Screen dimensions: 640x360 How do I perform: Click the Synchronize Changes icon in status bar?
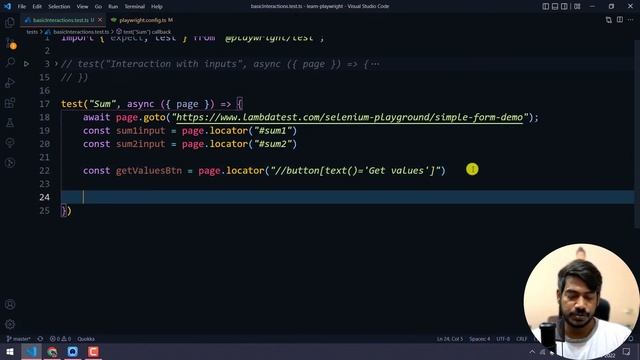40,339
